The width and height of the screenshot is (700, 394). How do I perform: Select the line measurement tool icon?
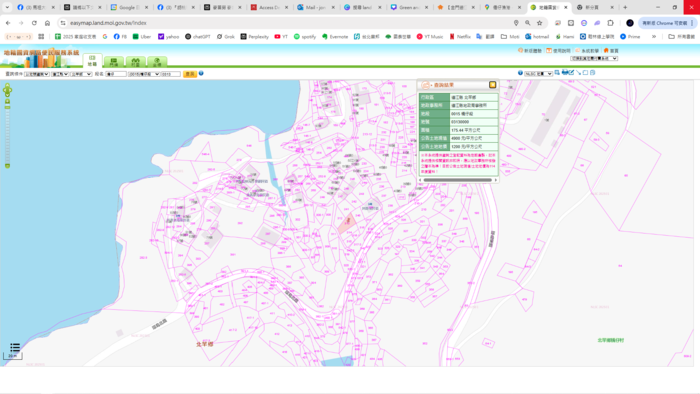pos(579,72)
